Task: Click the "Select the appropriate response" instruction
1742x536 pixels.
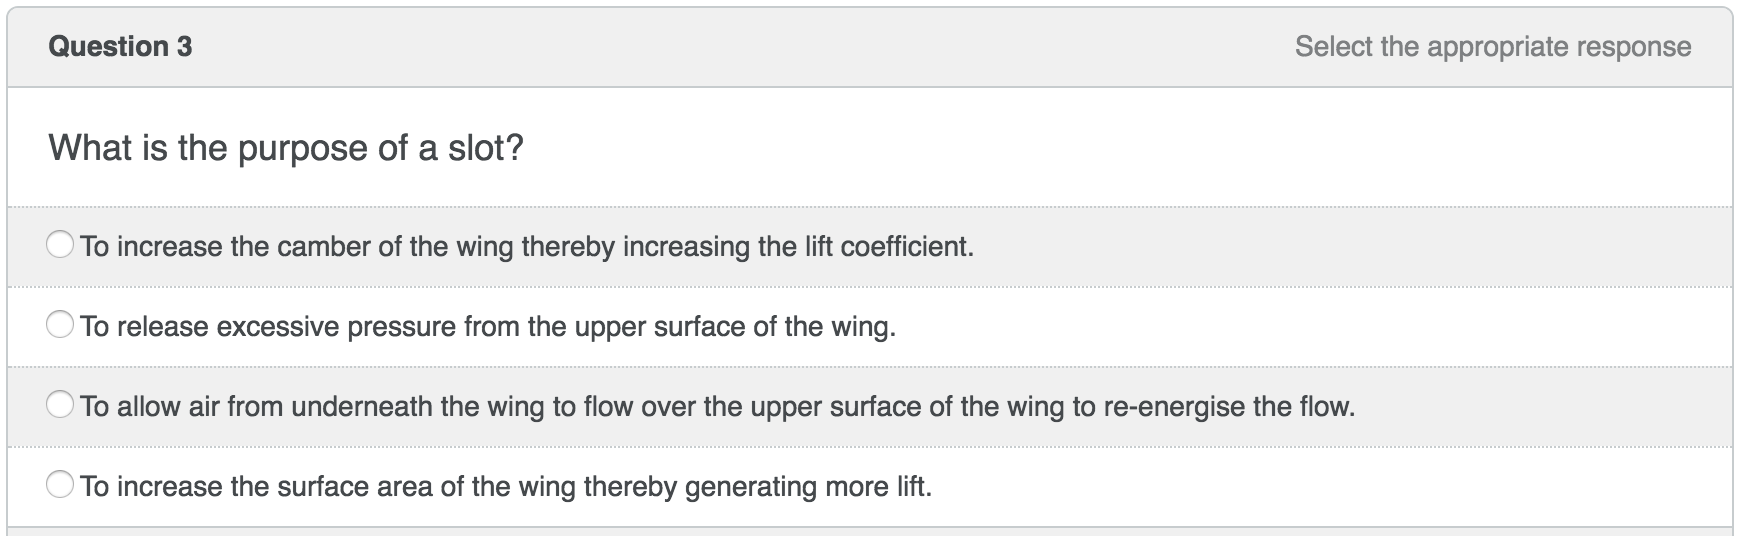Action: tap(1492, 47)
